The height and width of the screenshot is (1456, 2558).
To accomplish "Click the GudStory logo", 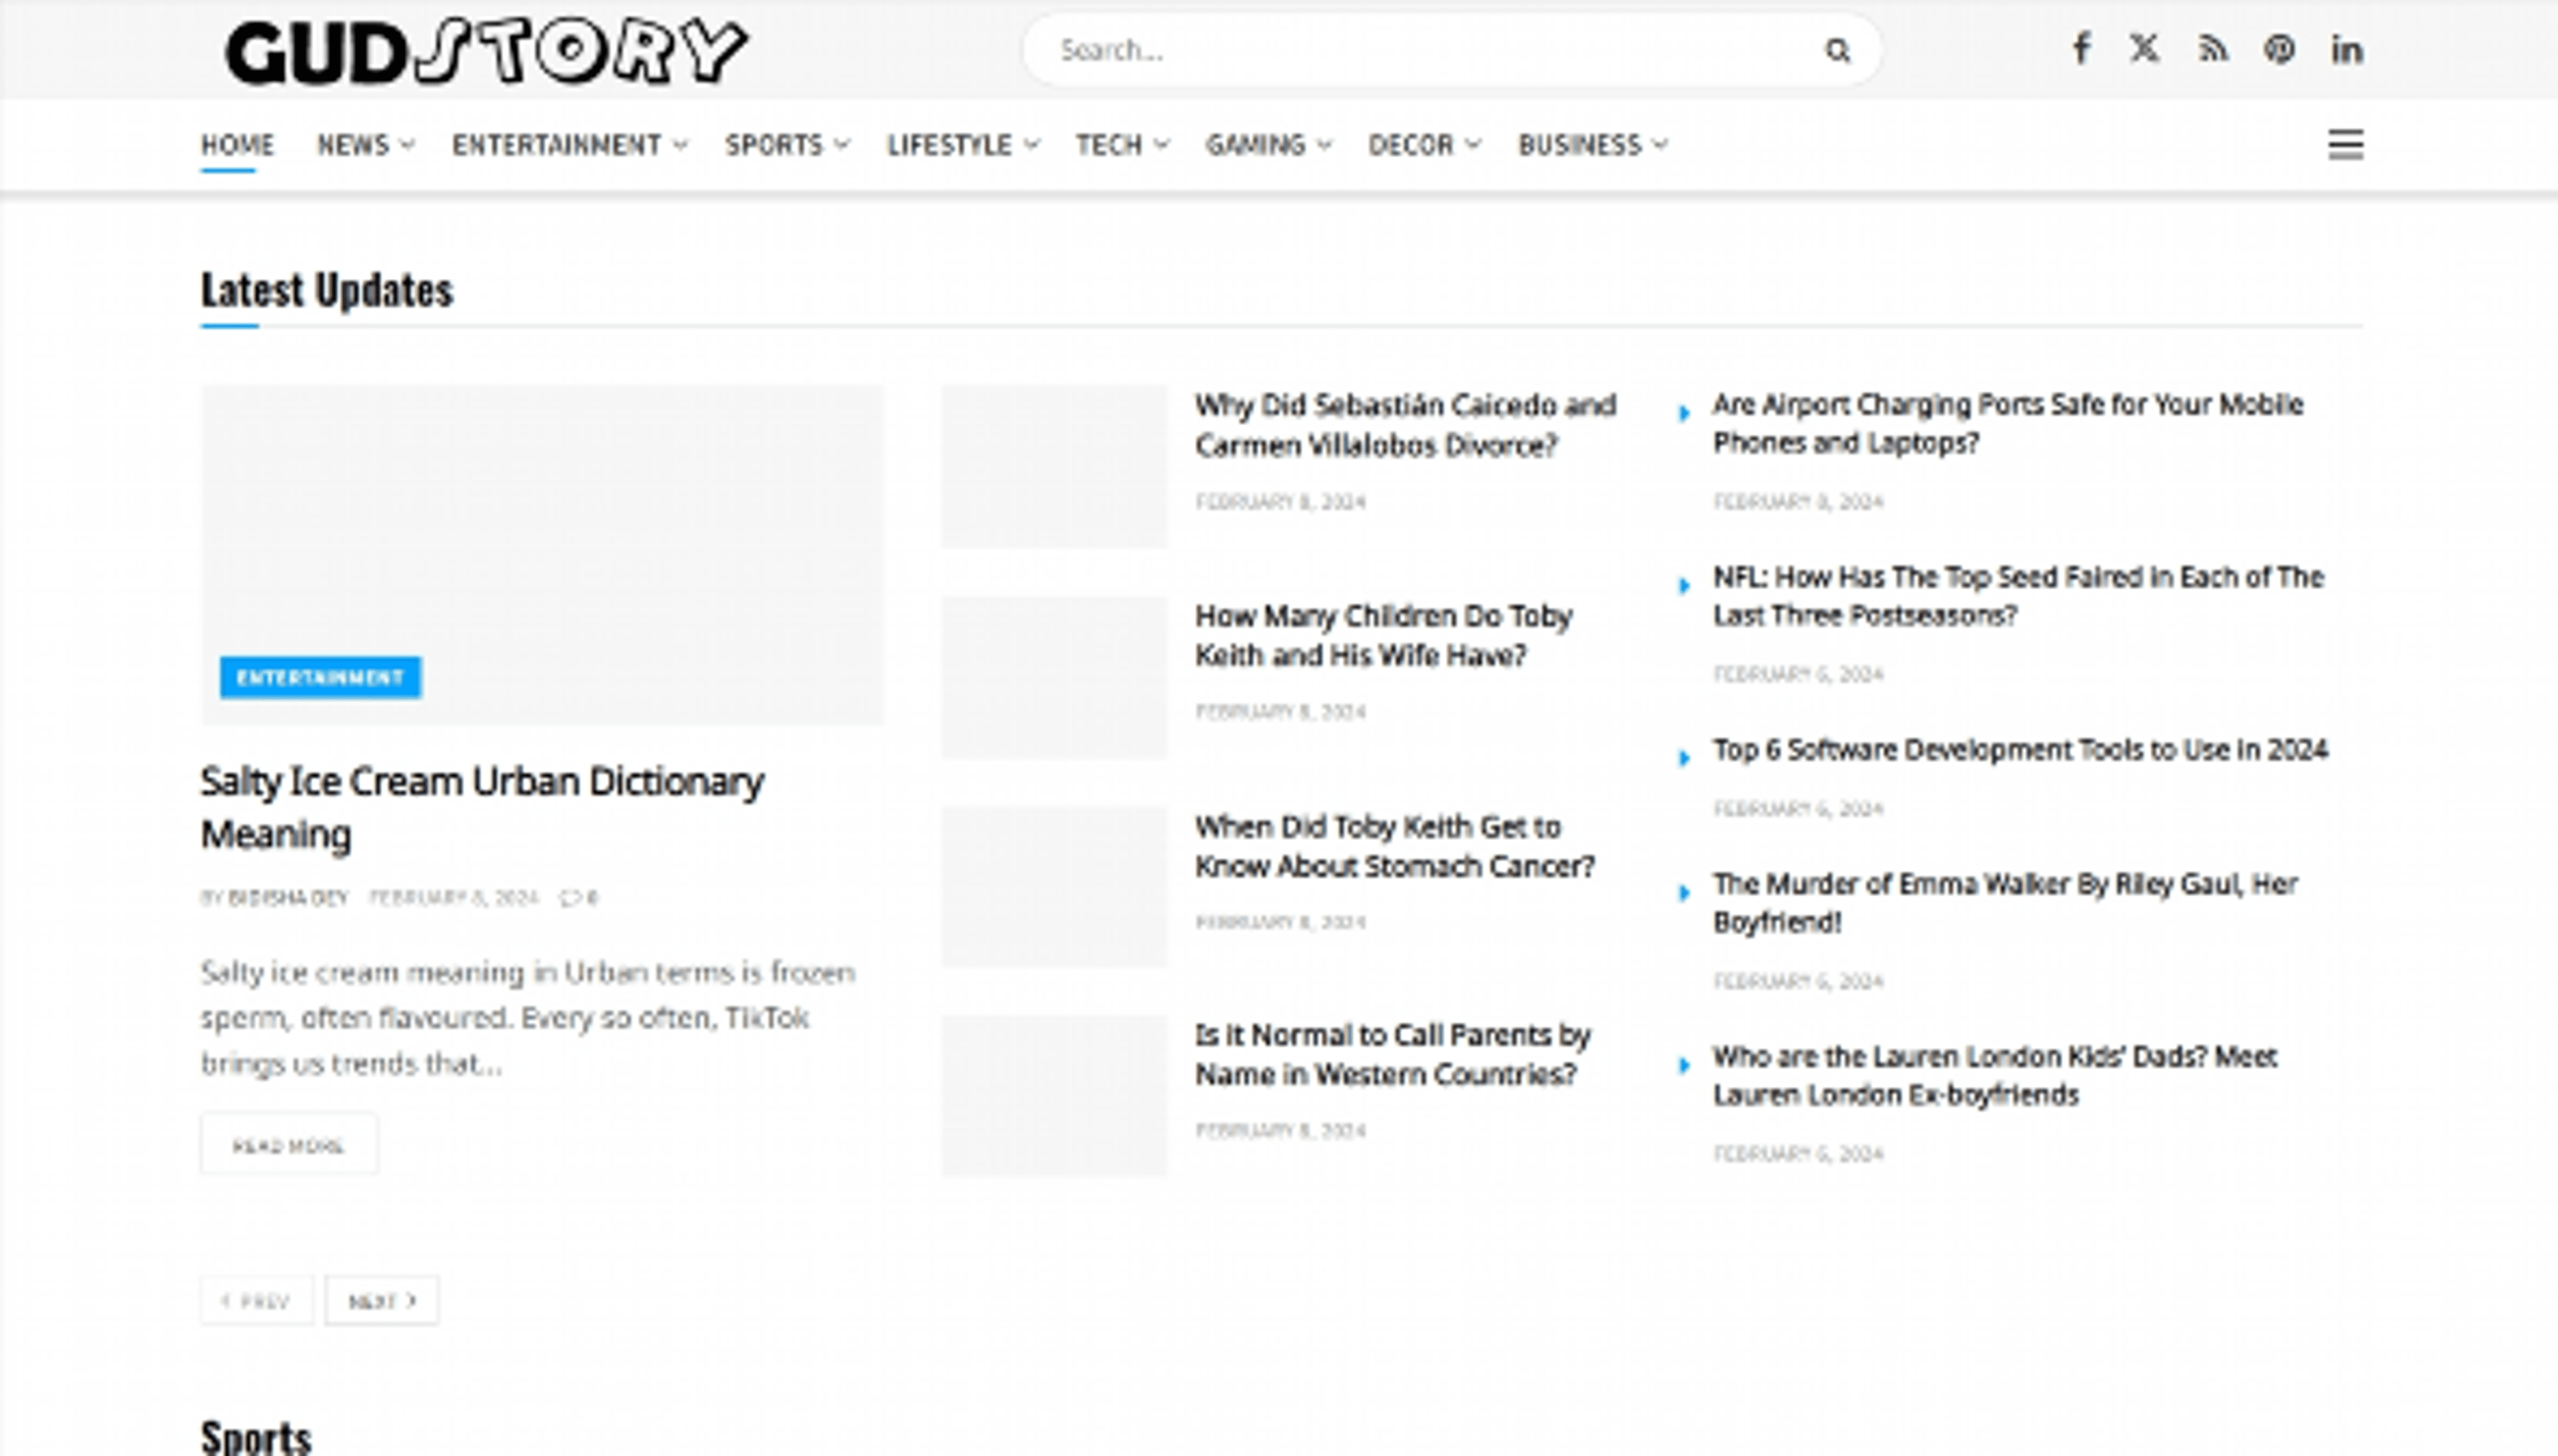I will tap(486, 50).
